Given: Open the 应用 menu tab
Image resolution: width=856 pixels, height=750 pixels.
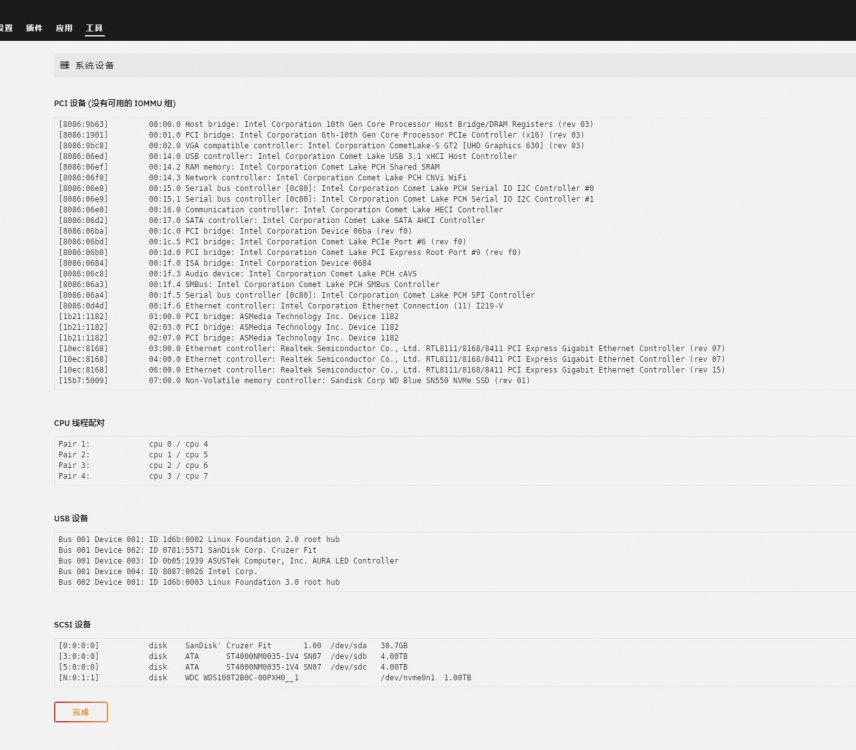Looking at the screenshot, I should (x=64, y=28).
